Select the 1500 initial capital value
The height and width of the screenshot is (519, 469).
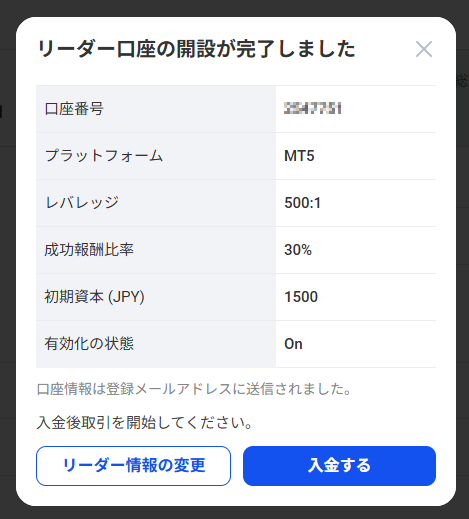click(x=301, y=297)
